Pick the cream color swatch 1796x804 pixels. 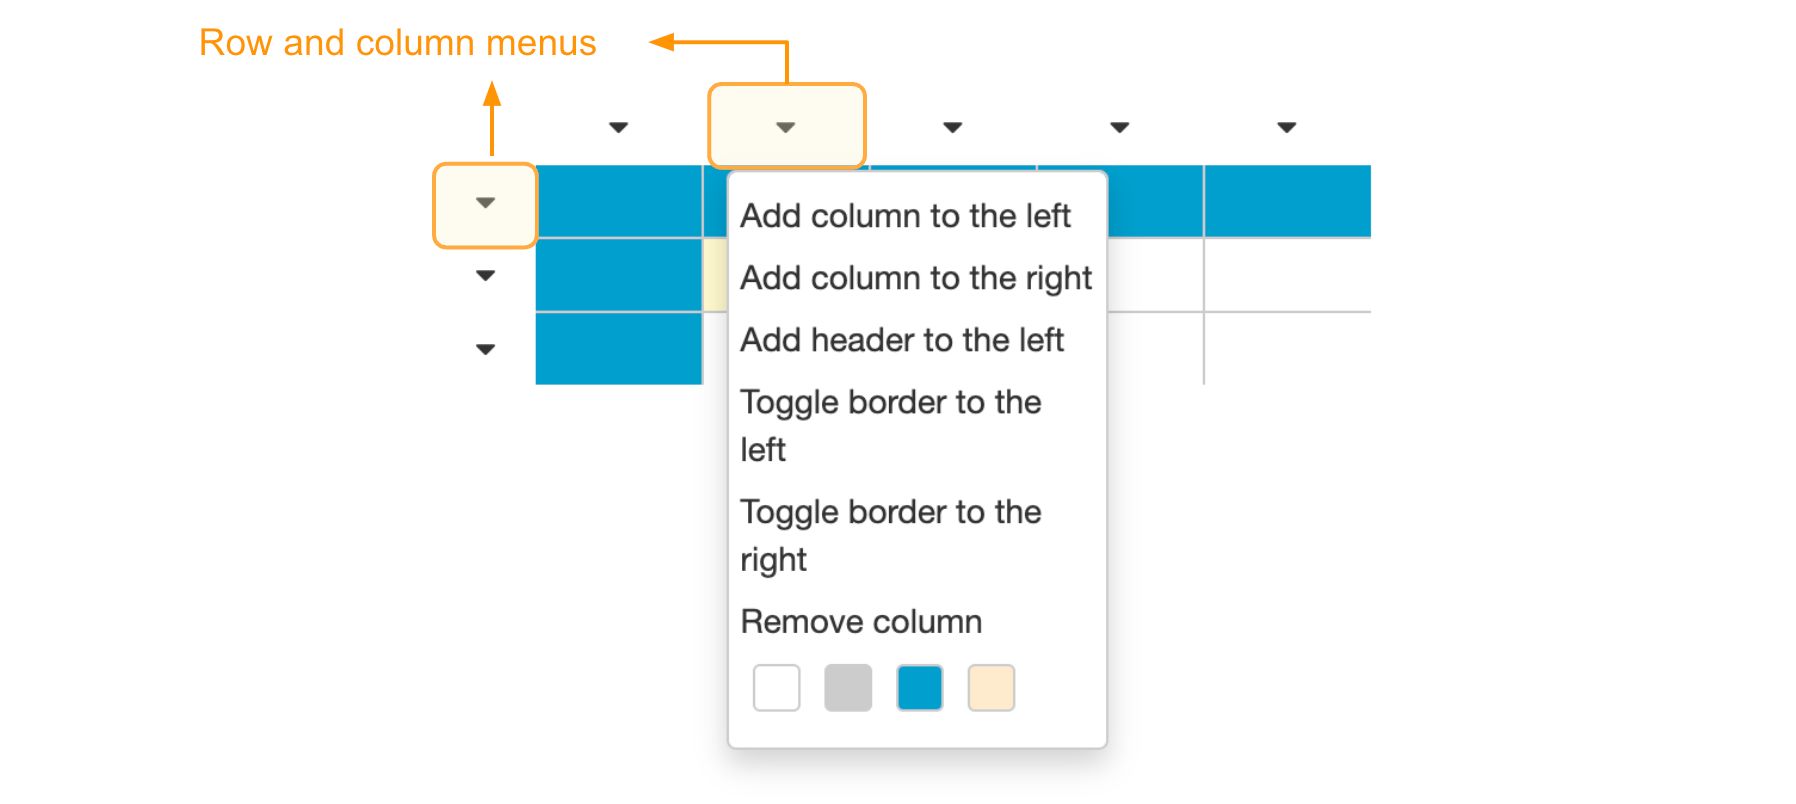tap(990, 688)
